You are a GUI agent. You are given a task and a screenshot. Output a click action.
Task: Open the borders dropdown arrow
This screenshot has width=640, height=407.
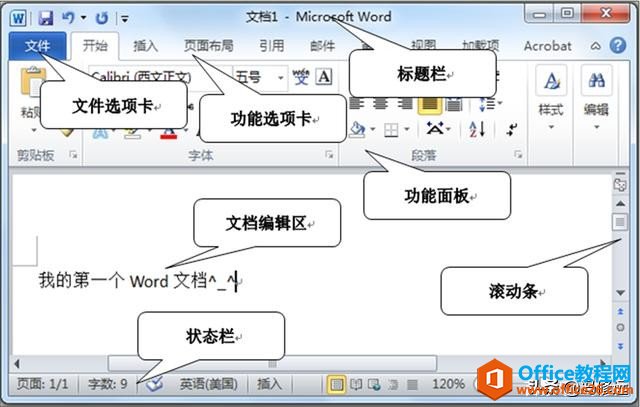[x=407, y=130]
